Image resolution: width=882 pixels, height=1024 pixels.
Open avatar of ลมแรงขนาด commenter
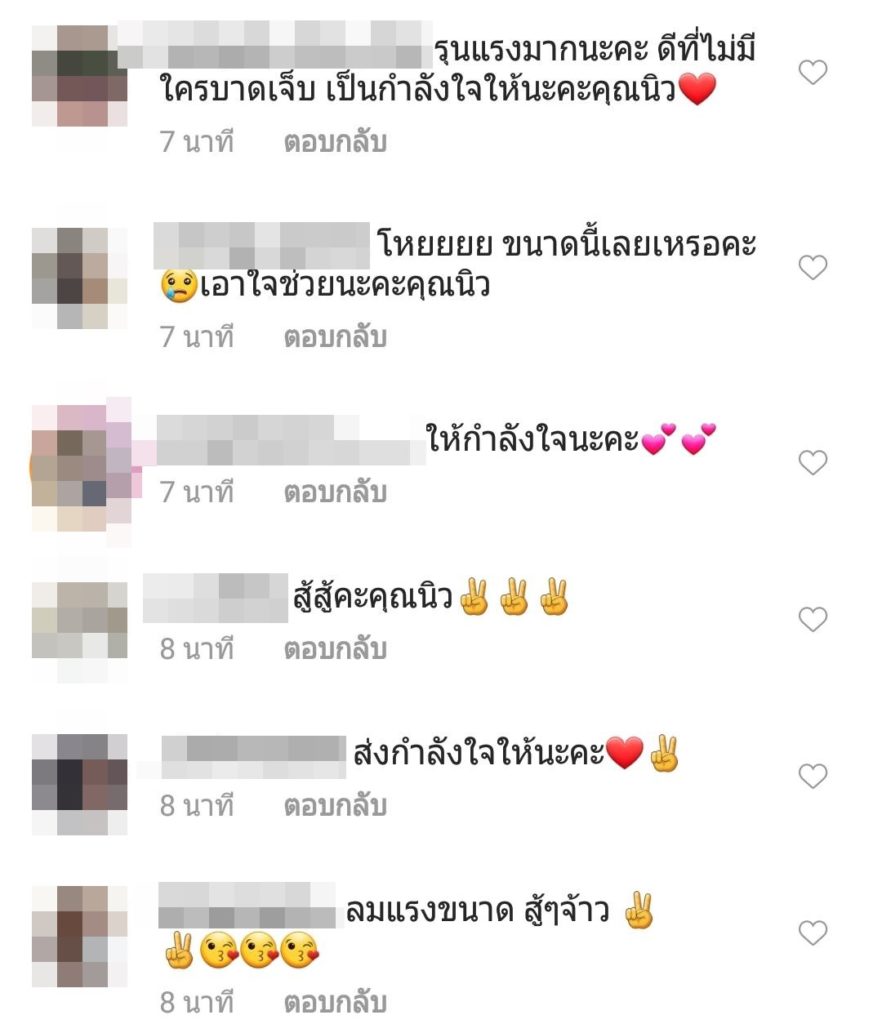click(x=80, y=936)
